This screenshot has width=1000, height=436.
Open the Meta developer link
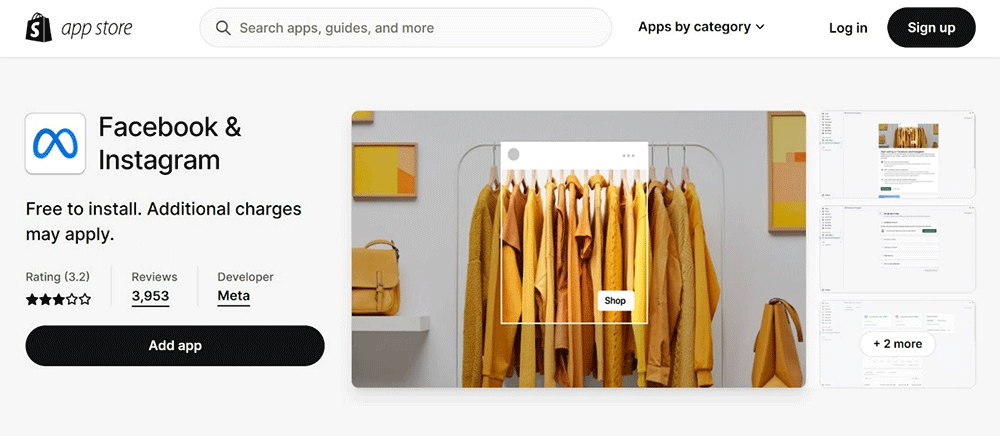click(233, 296)
